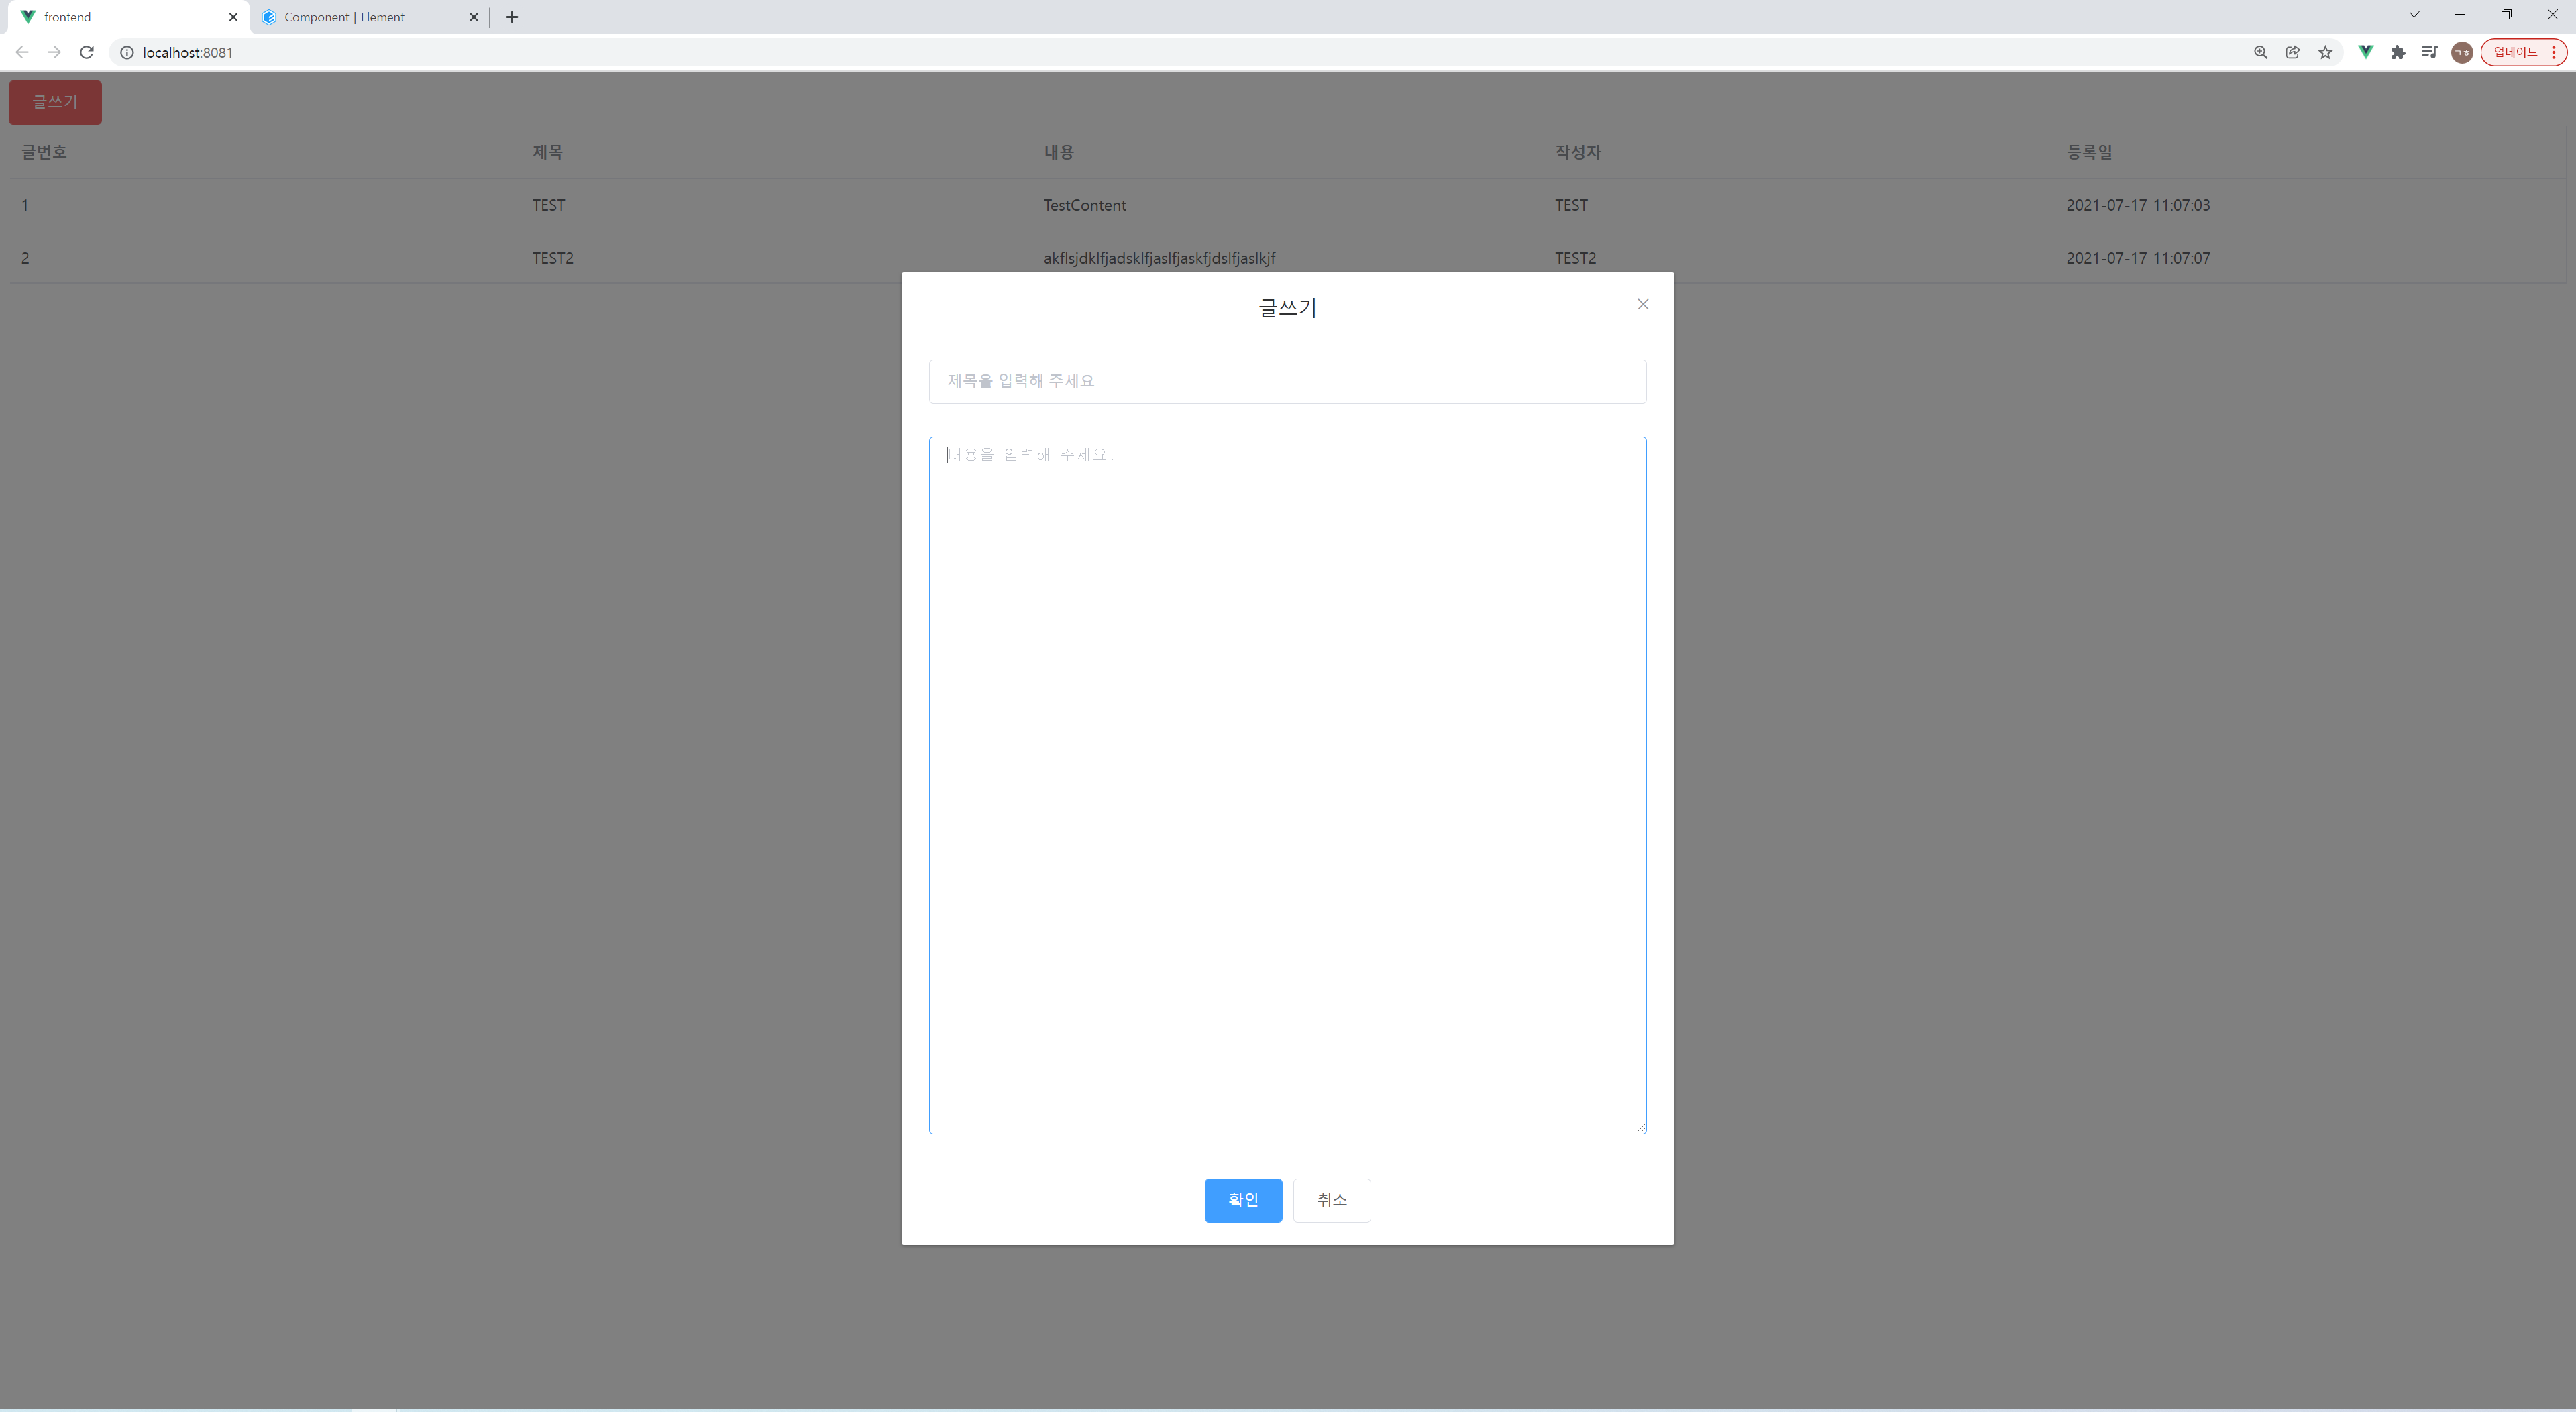
Task: Bookmark this page with star icon
Action: (2325, 52)
